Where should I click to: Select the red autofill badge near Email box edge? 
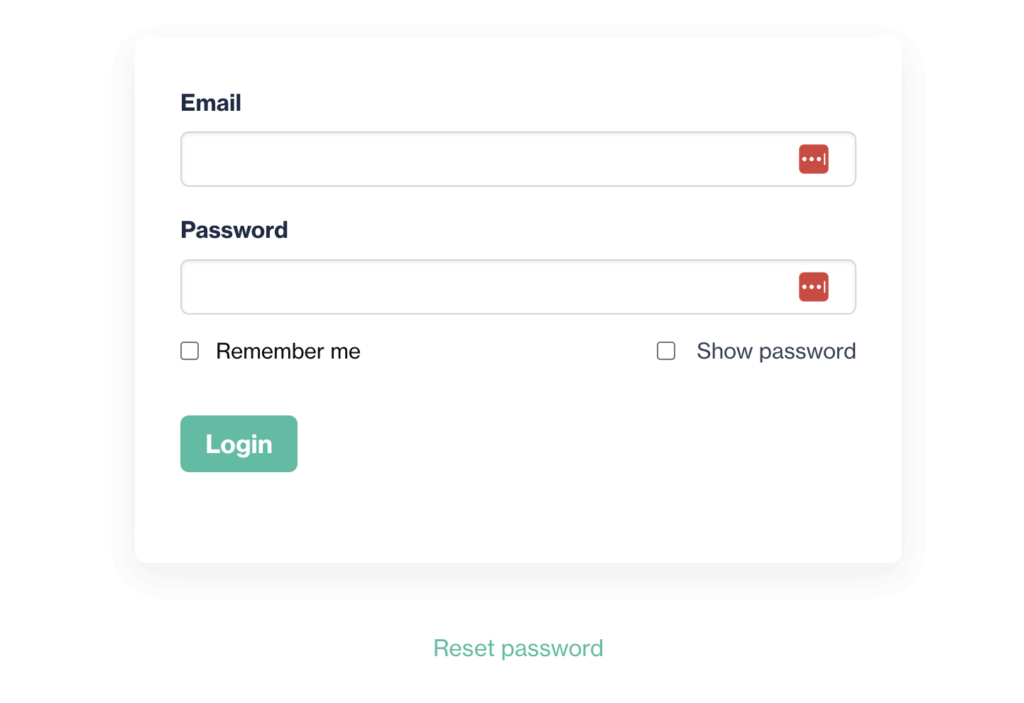pyautogui.click(x=814, y=159)
